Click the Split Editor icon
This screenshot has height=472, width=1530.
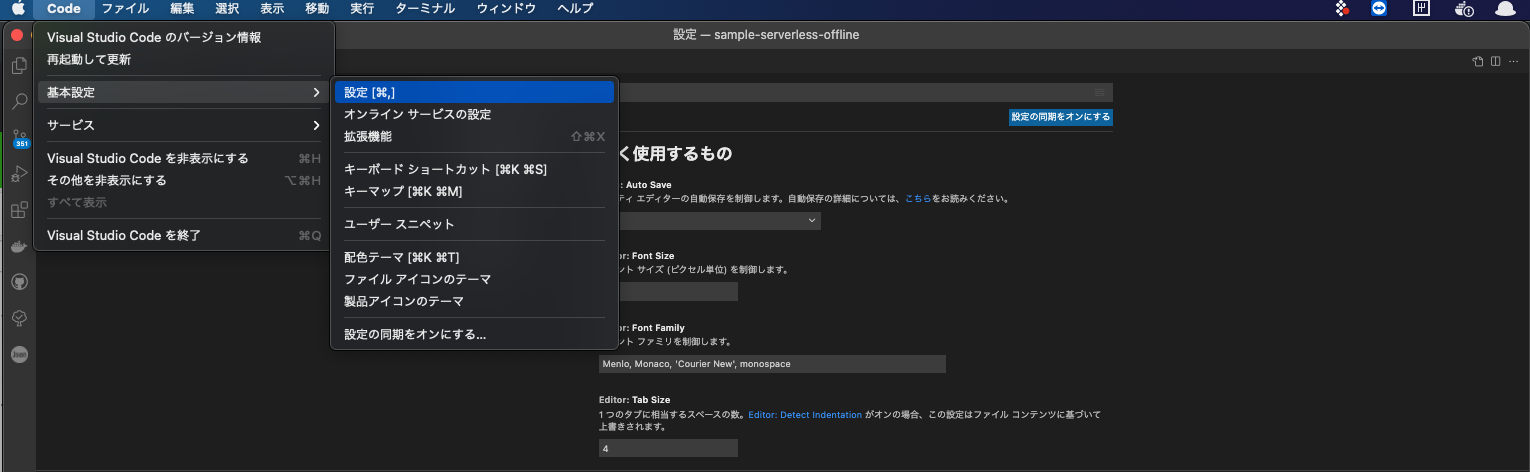pos(1496,61)
